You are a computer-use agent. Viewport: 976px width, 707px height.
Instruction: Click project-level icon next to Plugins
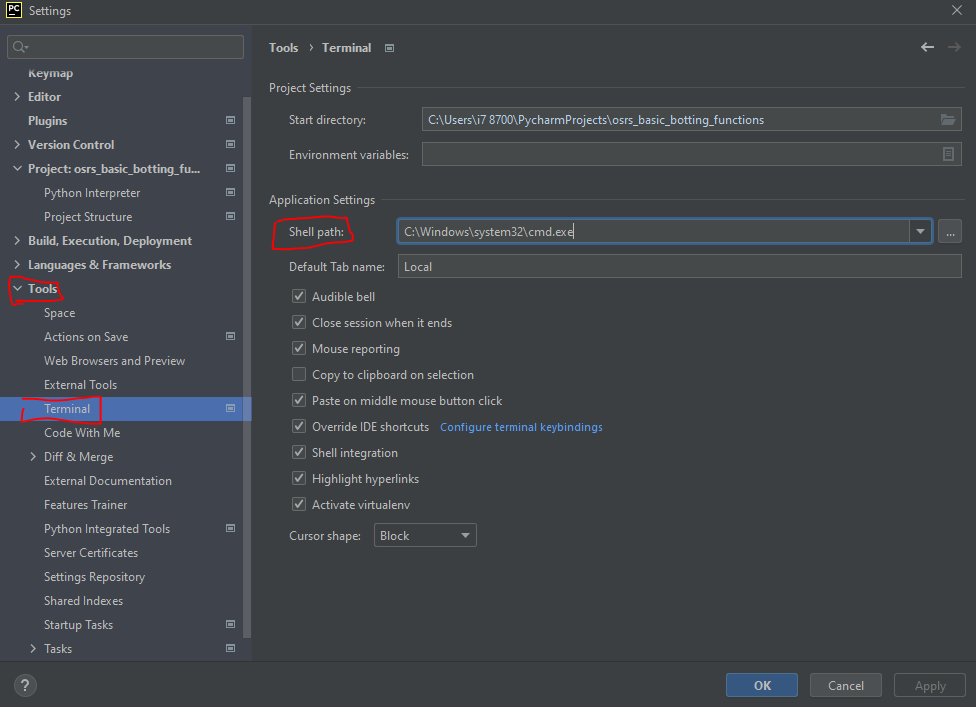tap(230, 120)
